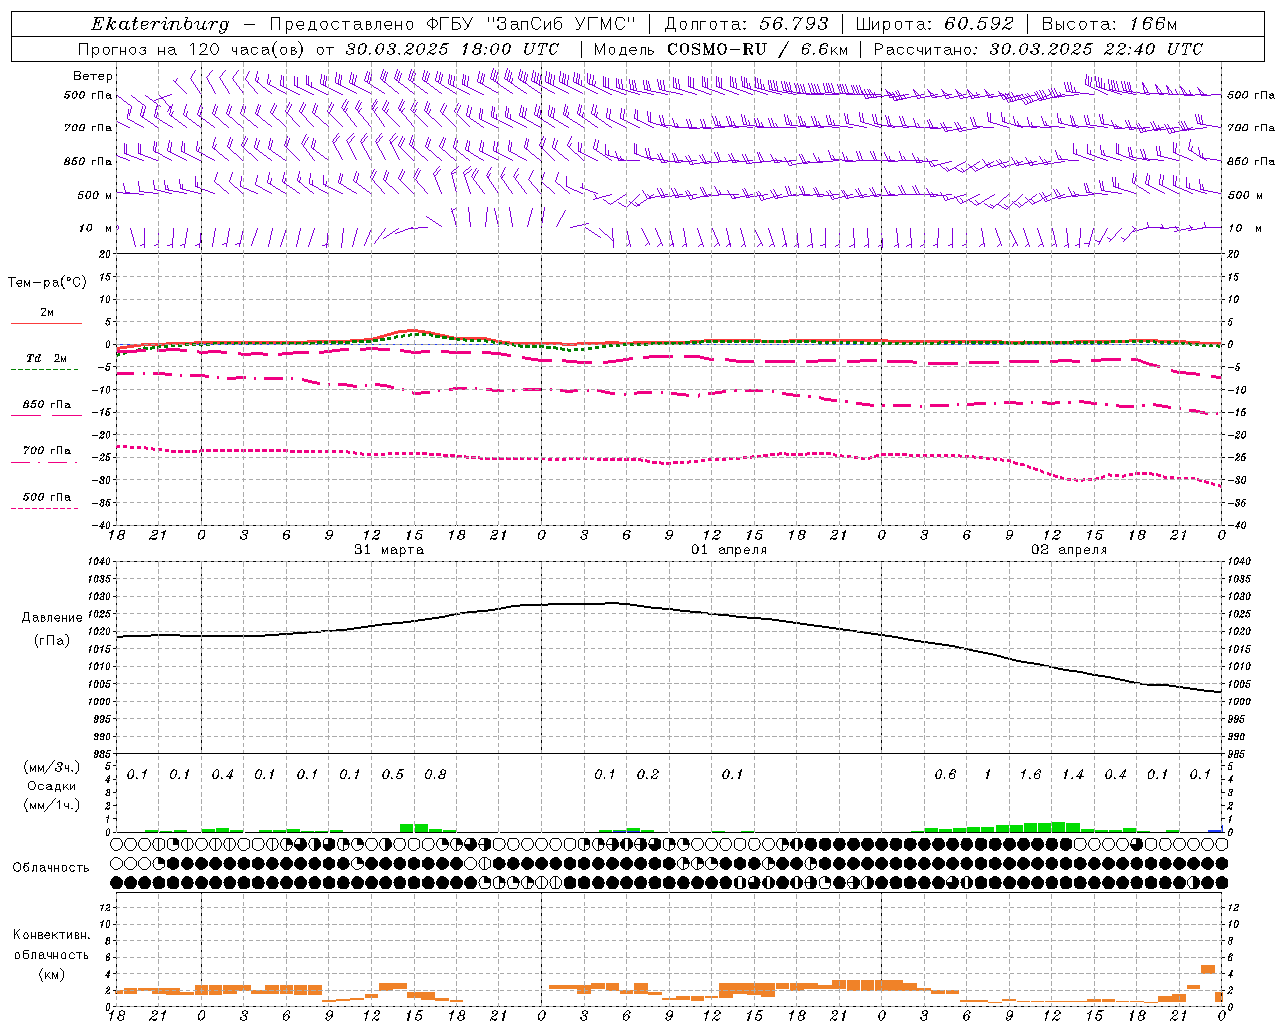1280x1024 pixels.
Task: Select the 02 апреля date label
Action: click(x=1069, y=550)
